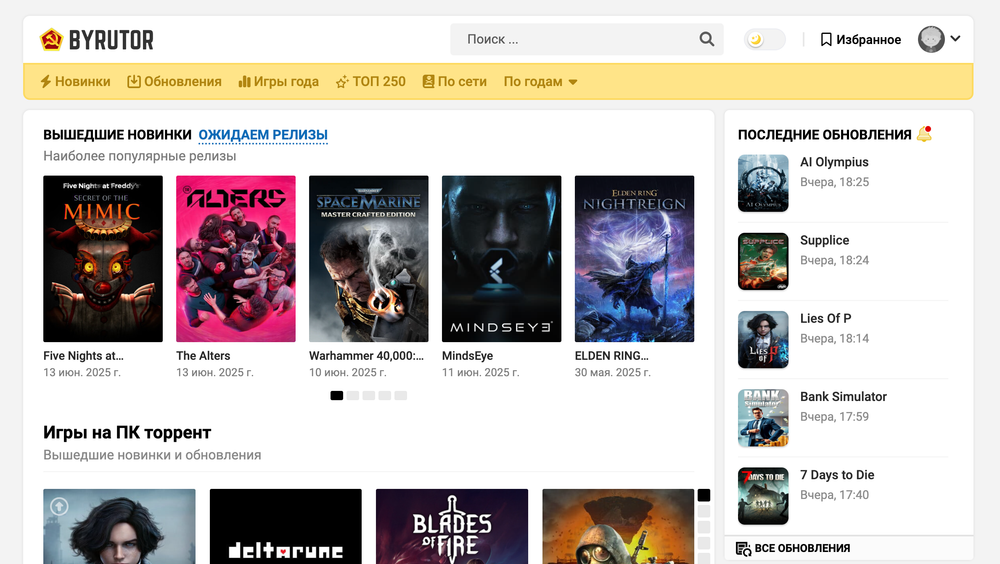Click the magnifying glass search icon

coord(707,39)
